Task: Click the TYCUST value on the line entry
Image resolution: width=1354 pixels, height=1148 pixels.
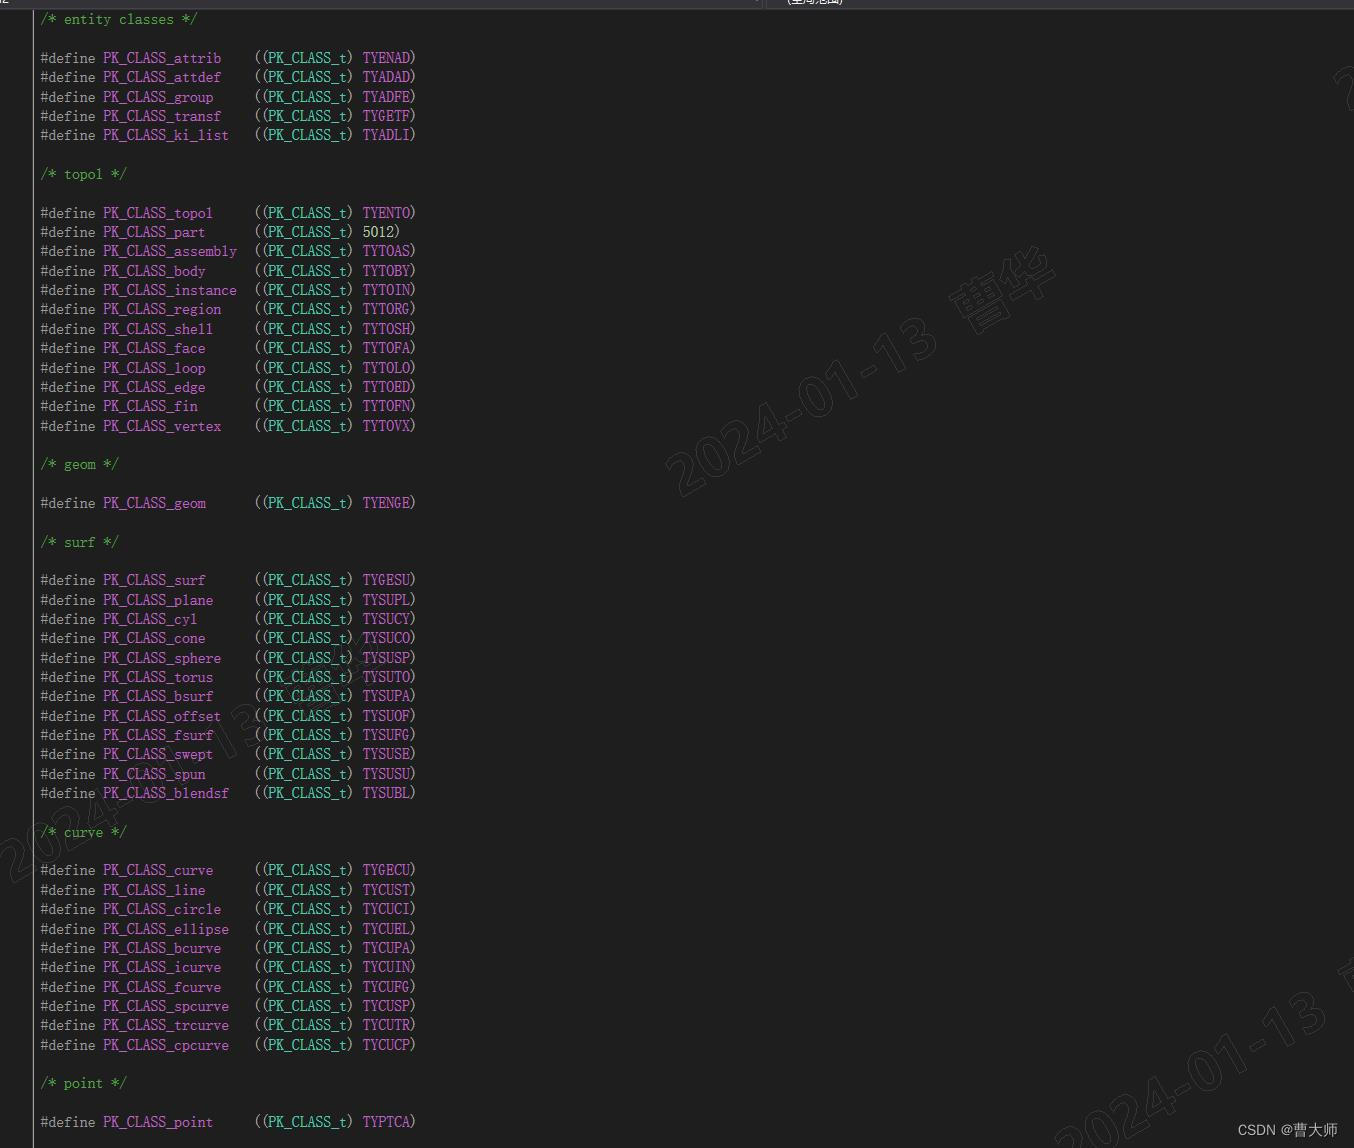Action: 386,890
